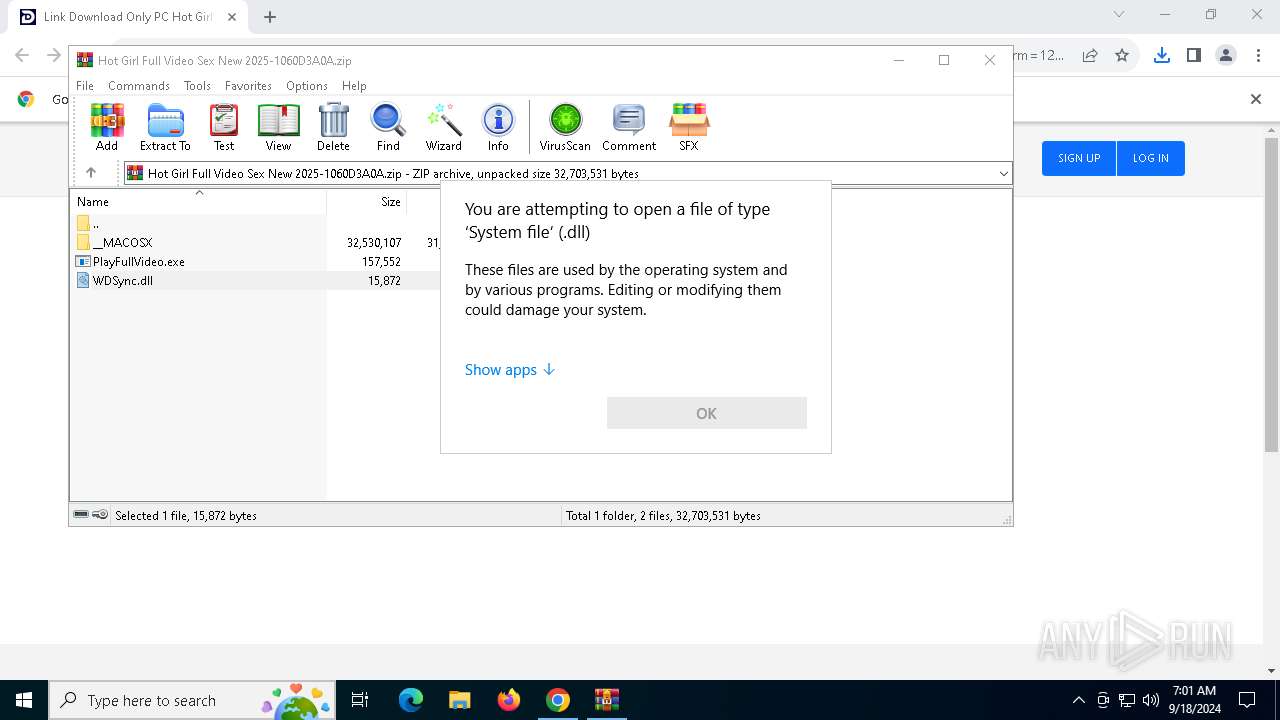Show hidden tray icons chevron

pos(1078,700)
